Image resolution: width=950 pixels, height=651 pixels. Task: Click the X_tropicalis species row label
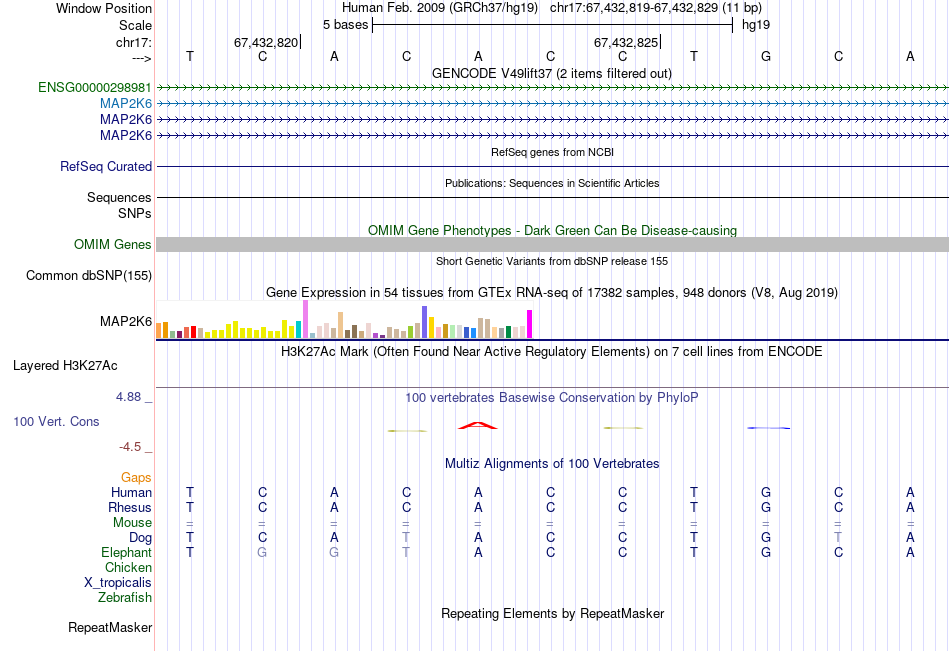pos(118,583)
